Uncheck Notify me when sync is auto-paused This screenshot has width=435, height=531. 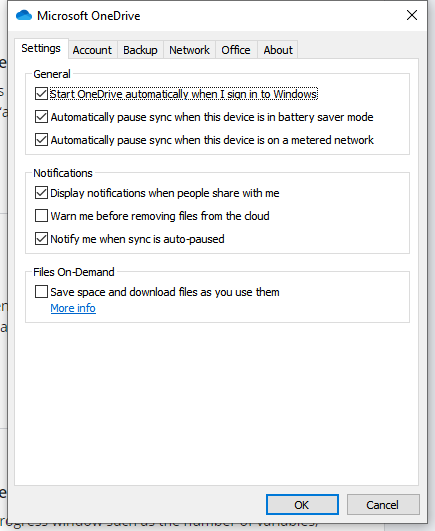point(41,239)
